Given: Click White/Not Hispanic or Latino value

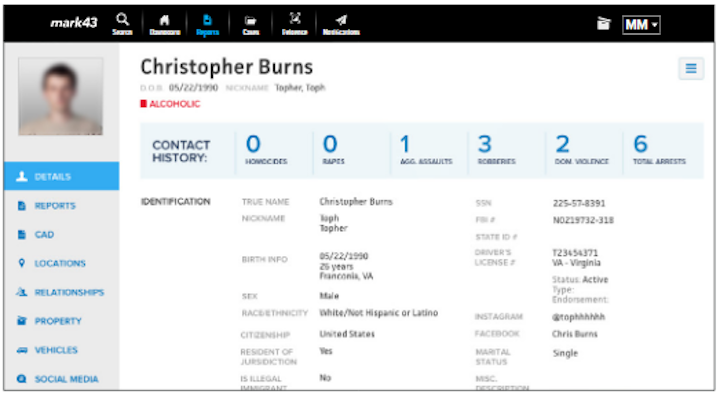Looking at the screenshot, I should coord(379,313).
